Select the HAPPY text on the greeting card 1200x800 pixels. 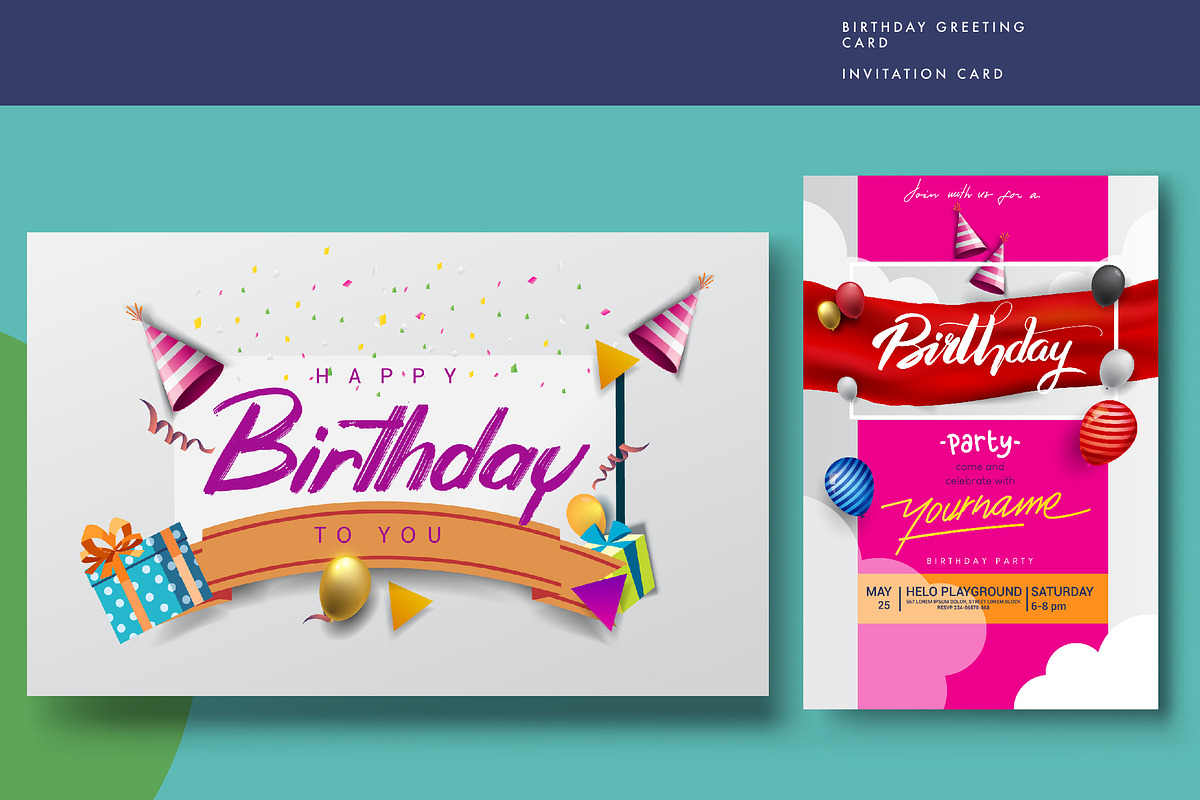(x=387, y=376)
